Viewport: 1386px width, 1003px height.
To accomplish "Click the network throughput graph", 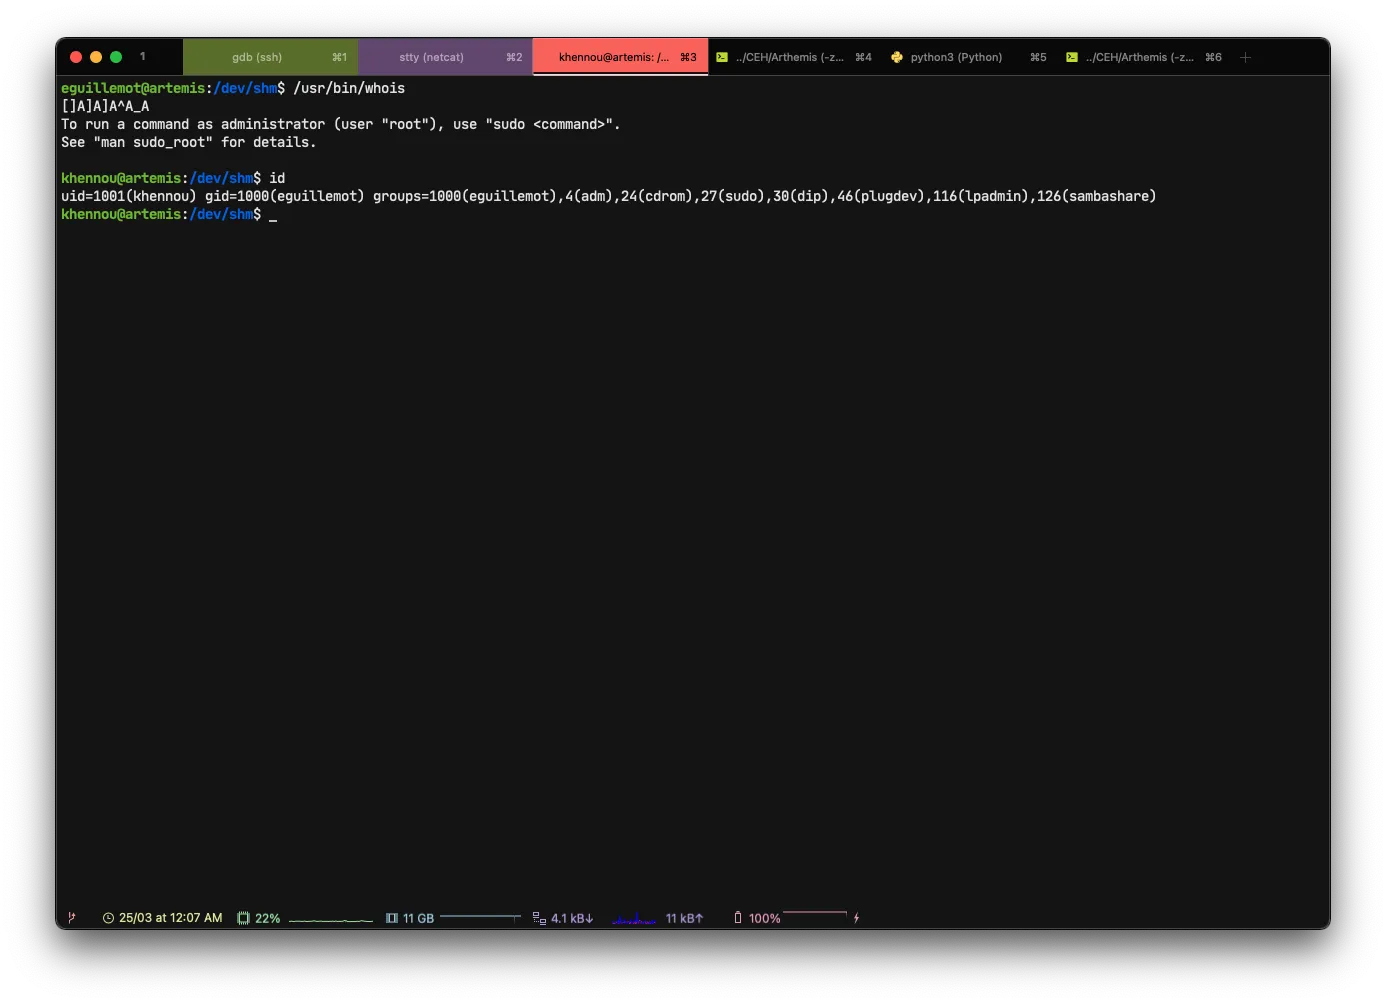I will click(x=633, y=919).
